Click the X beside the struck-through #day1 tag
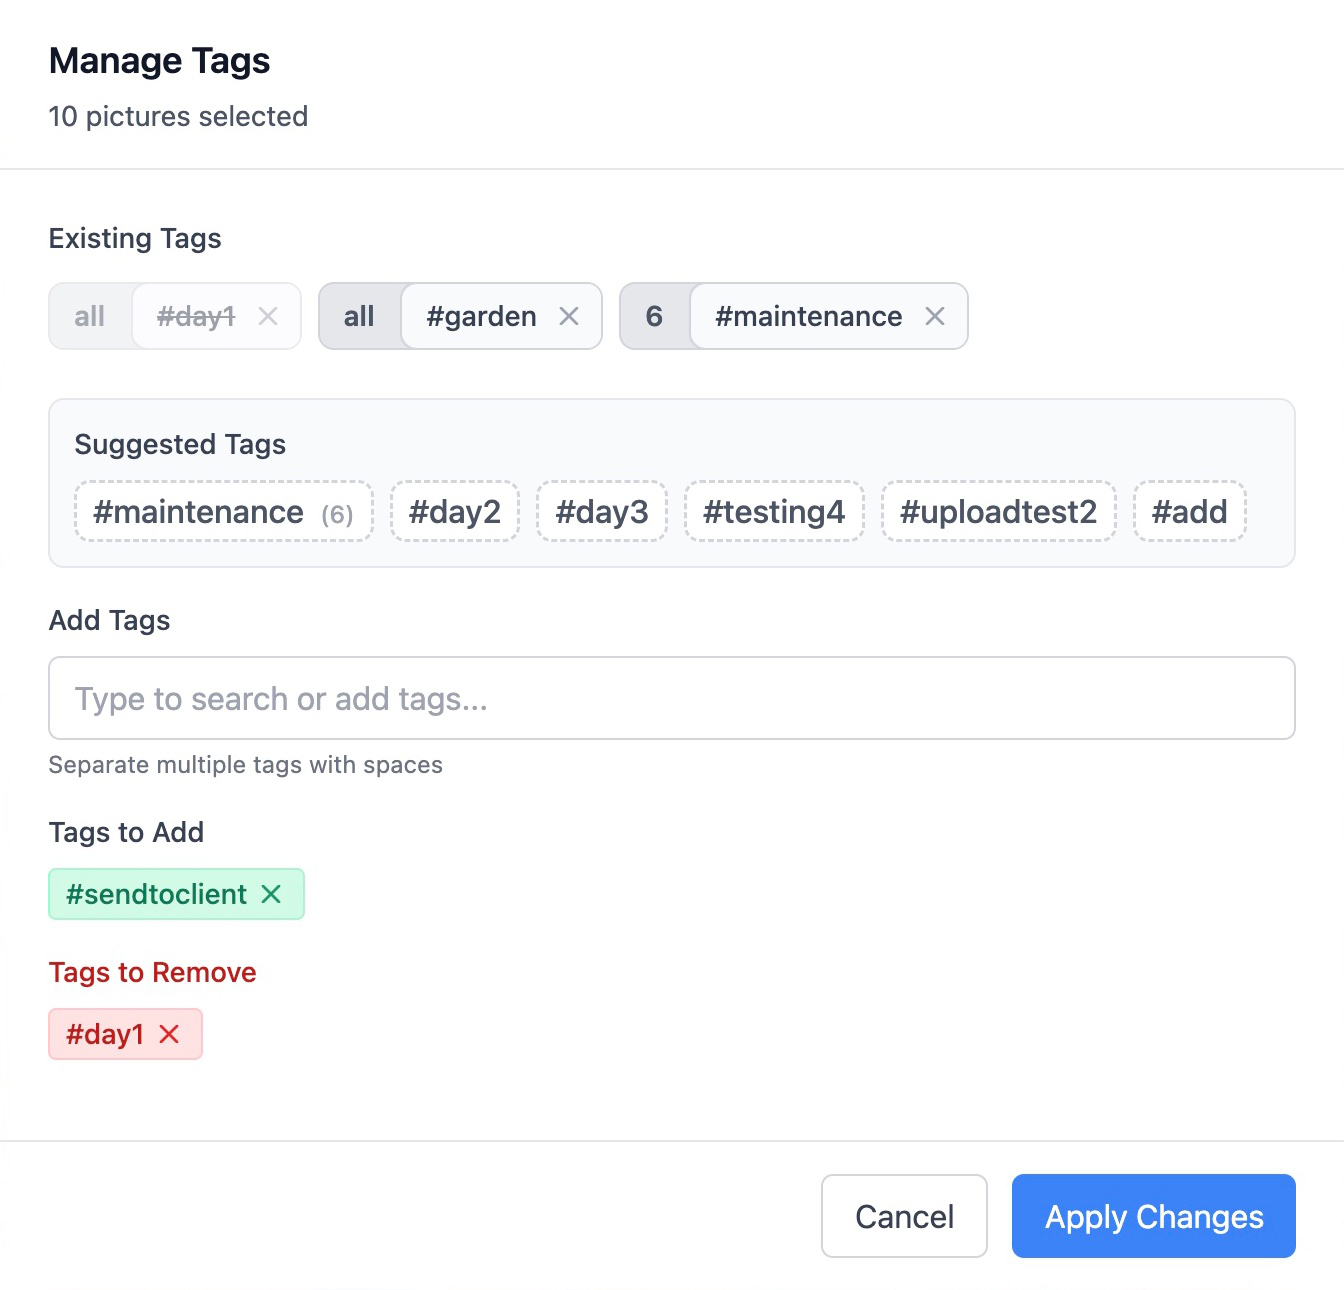 pyautogui.click(x=268, y=316)
